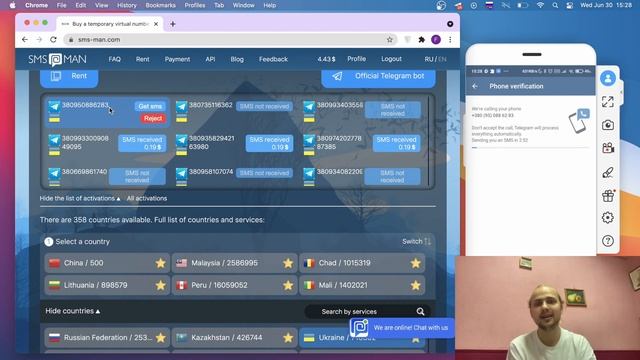The image size is (640, 360).
Task: Open the API nav item
Action: [210, 59]
